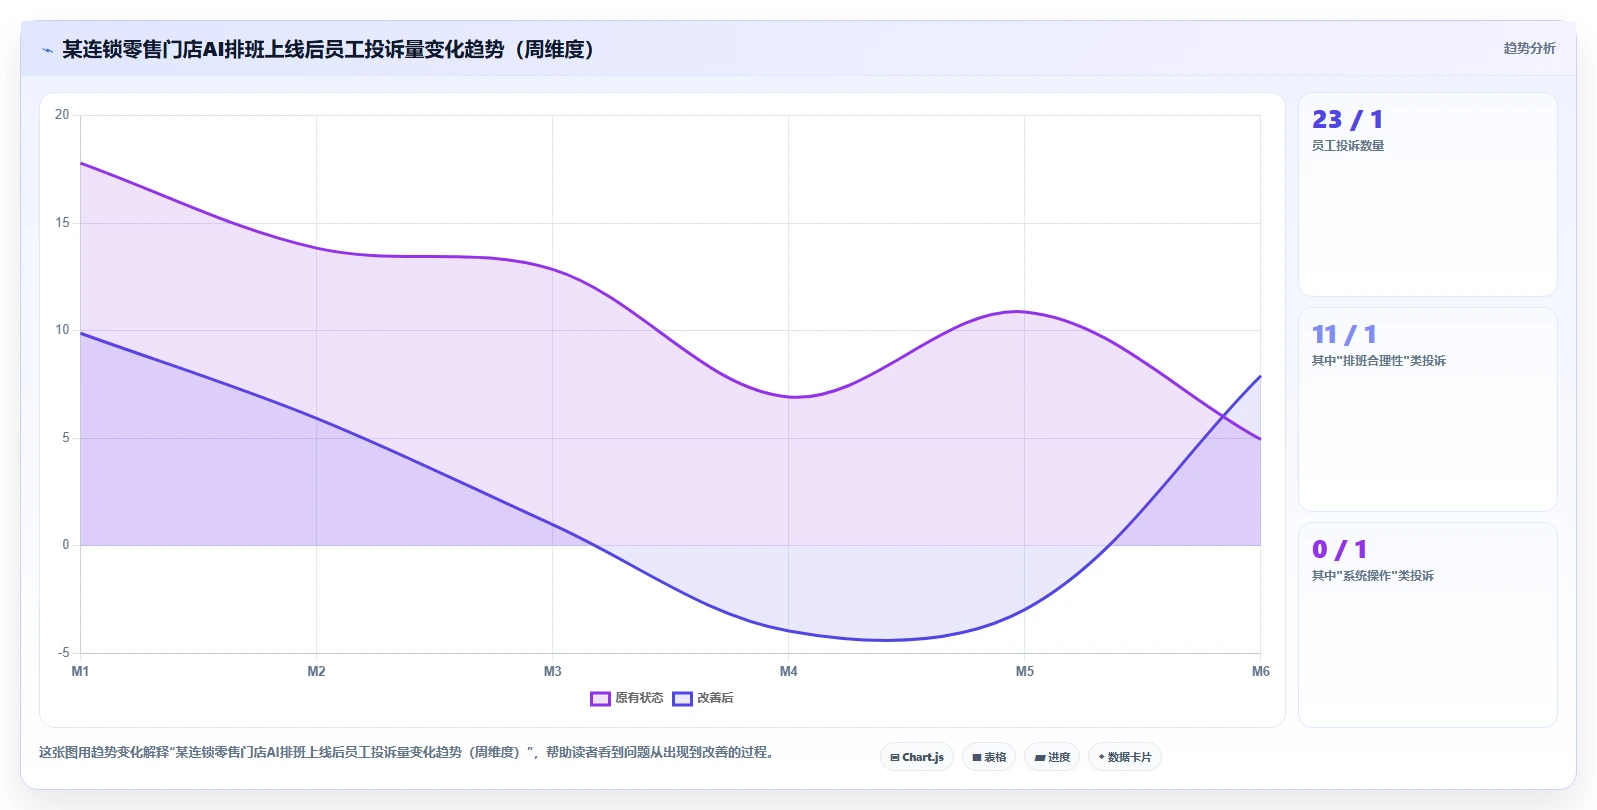This screenshot has width=1597, height=810.
Task: Click the y-axis value -5
Action: click(63, 653)
